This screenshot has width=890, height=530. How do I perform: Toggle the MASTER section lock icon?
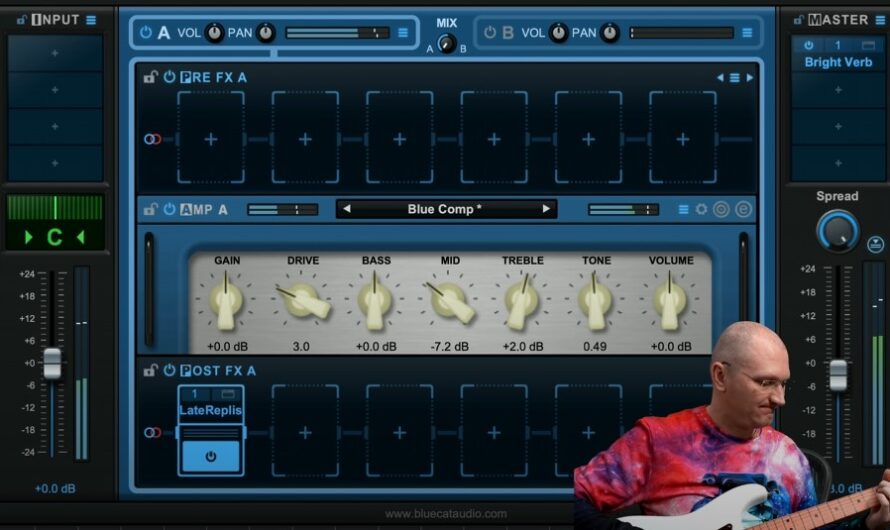pos(798,20)
